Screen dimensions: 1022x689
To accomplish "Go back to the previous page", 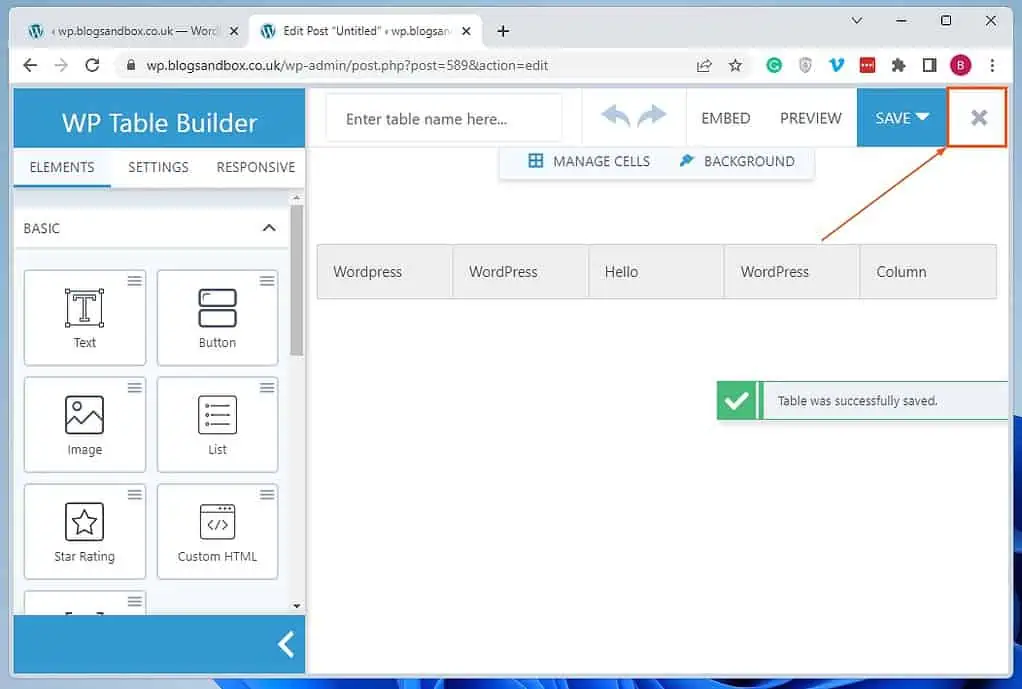I will pos(30,65).
